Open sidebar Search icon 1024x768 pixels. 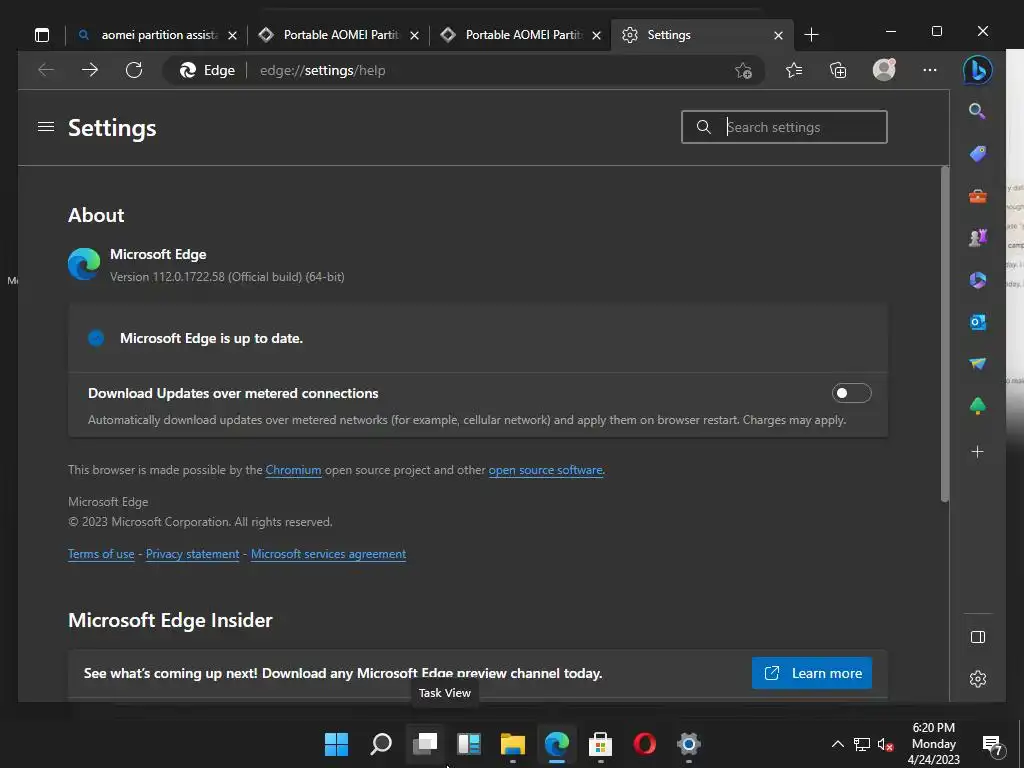click(977, 111)
